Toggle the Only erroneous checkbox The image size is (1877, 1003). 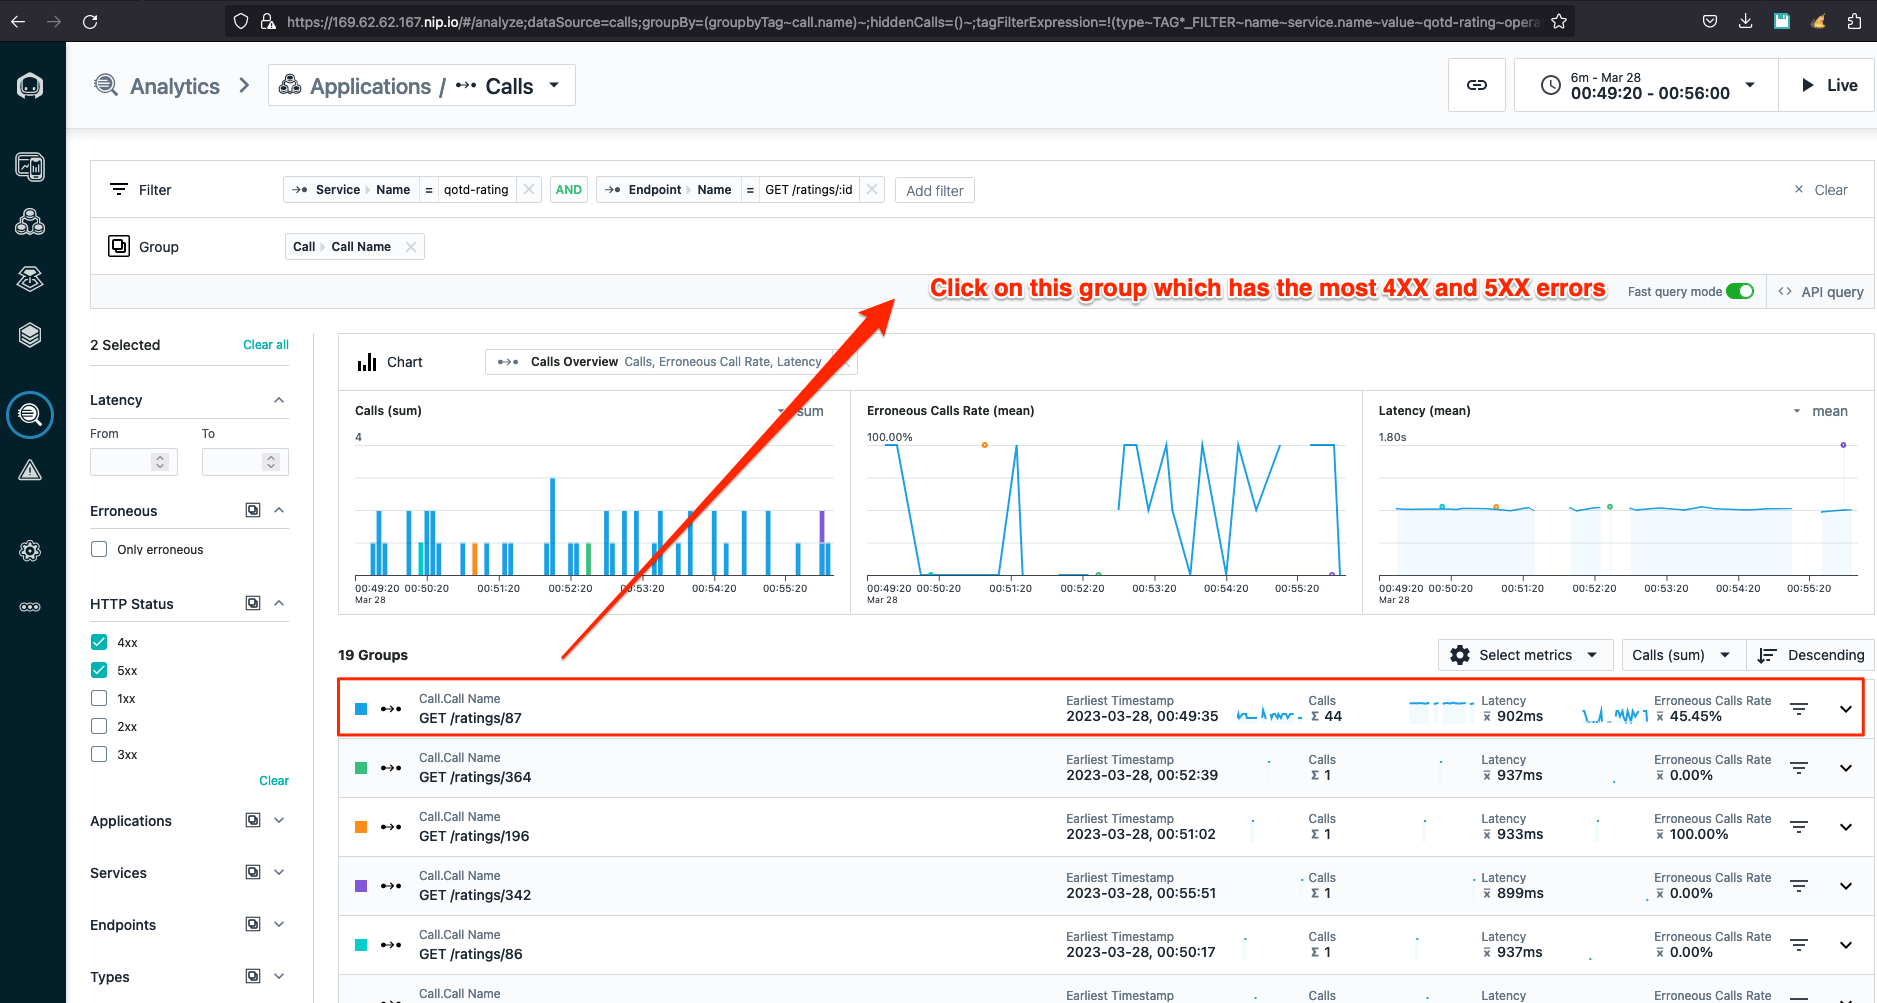[x=99, y=549]
